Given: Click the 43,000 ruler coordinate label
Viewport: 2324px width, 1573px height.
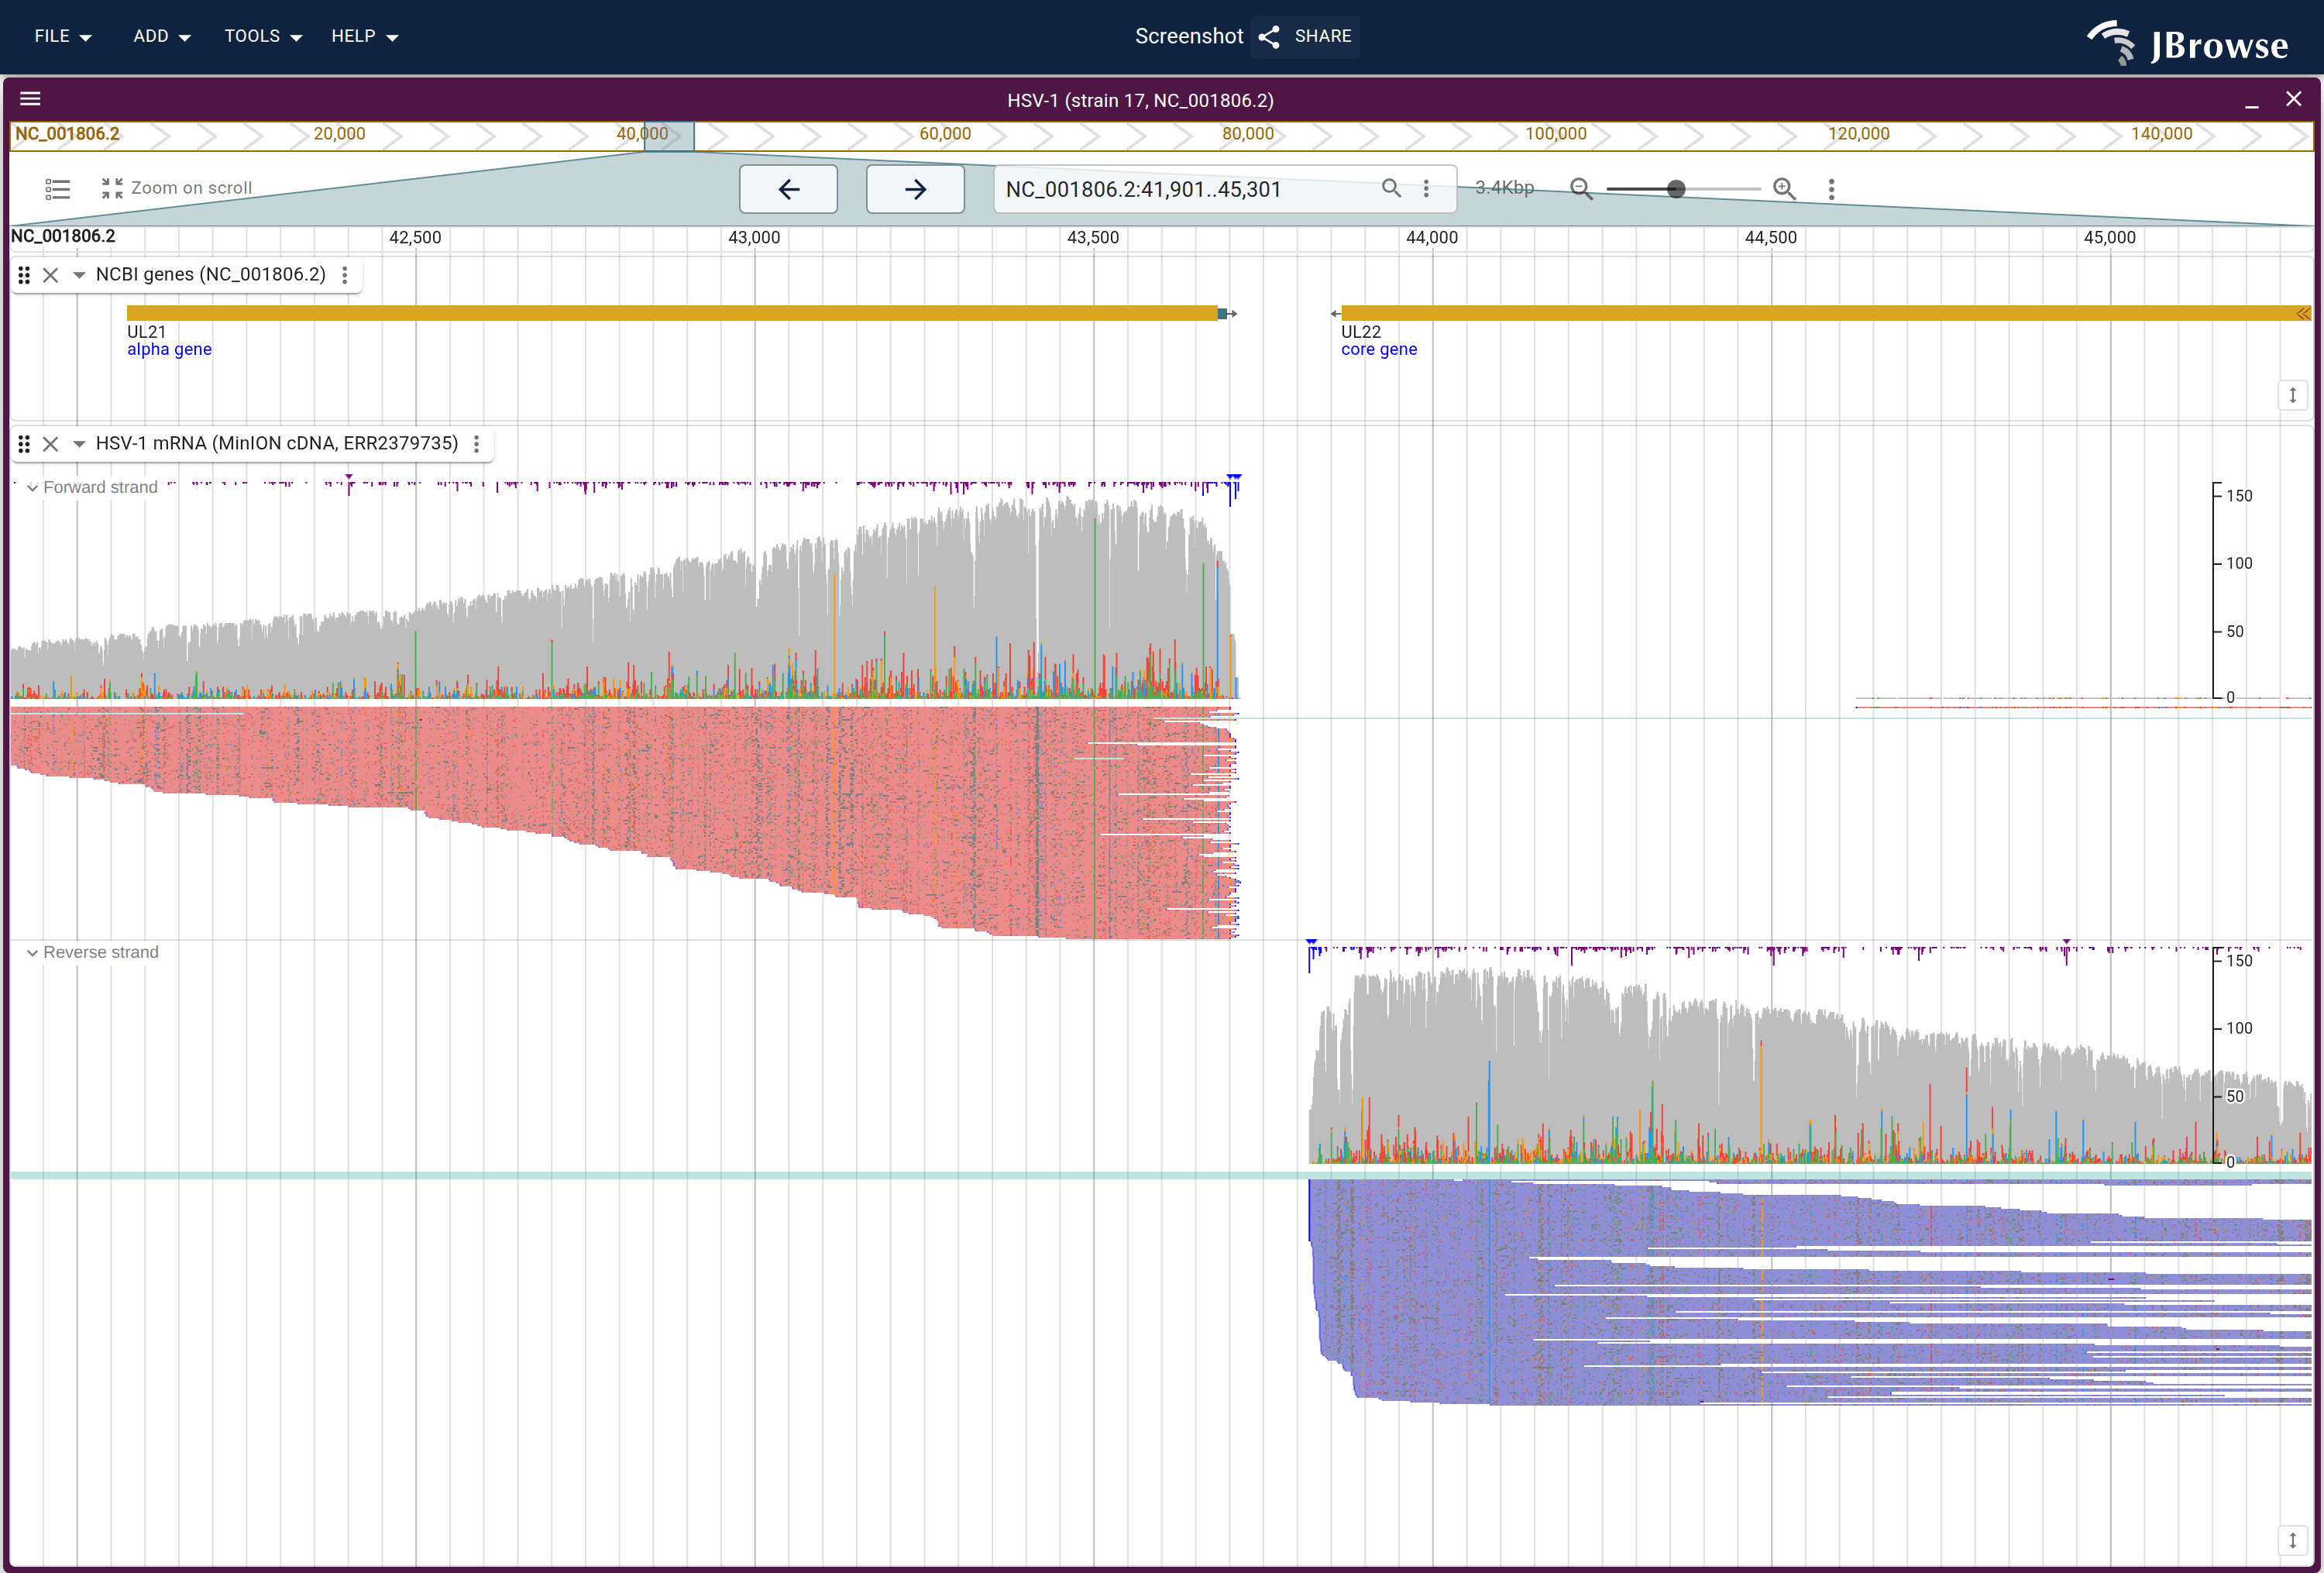Looking at the screenshot, I should coord(754,238).
